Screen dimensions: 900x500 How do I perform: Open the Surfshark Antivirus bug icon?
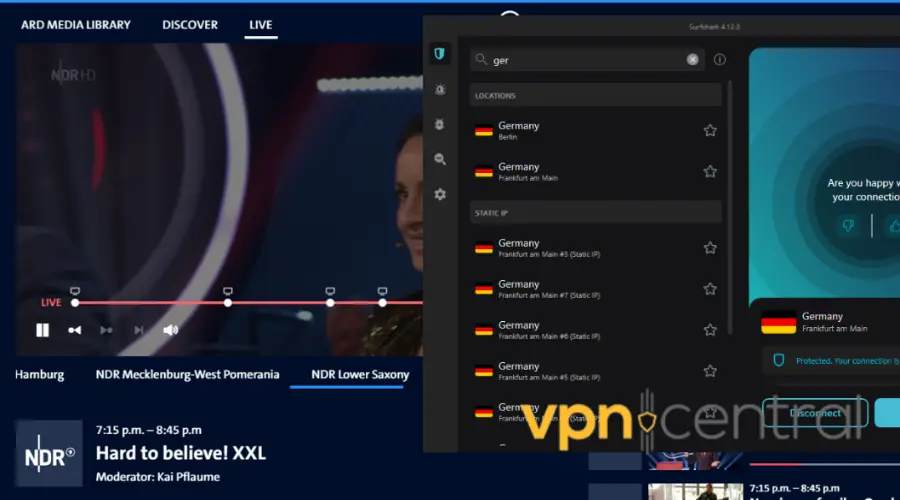[x=440, y=125]
